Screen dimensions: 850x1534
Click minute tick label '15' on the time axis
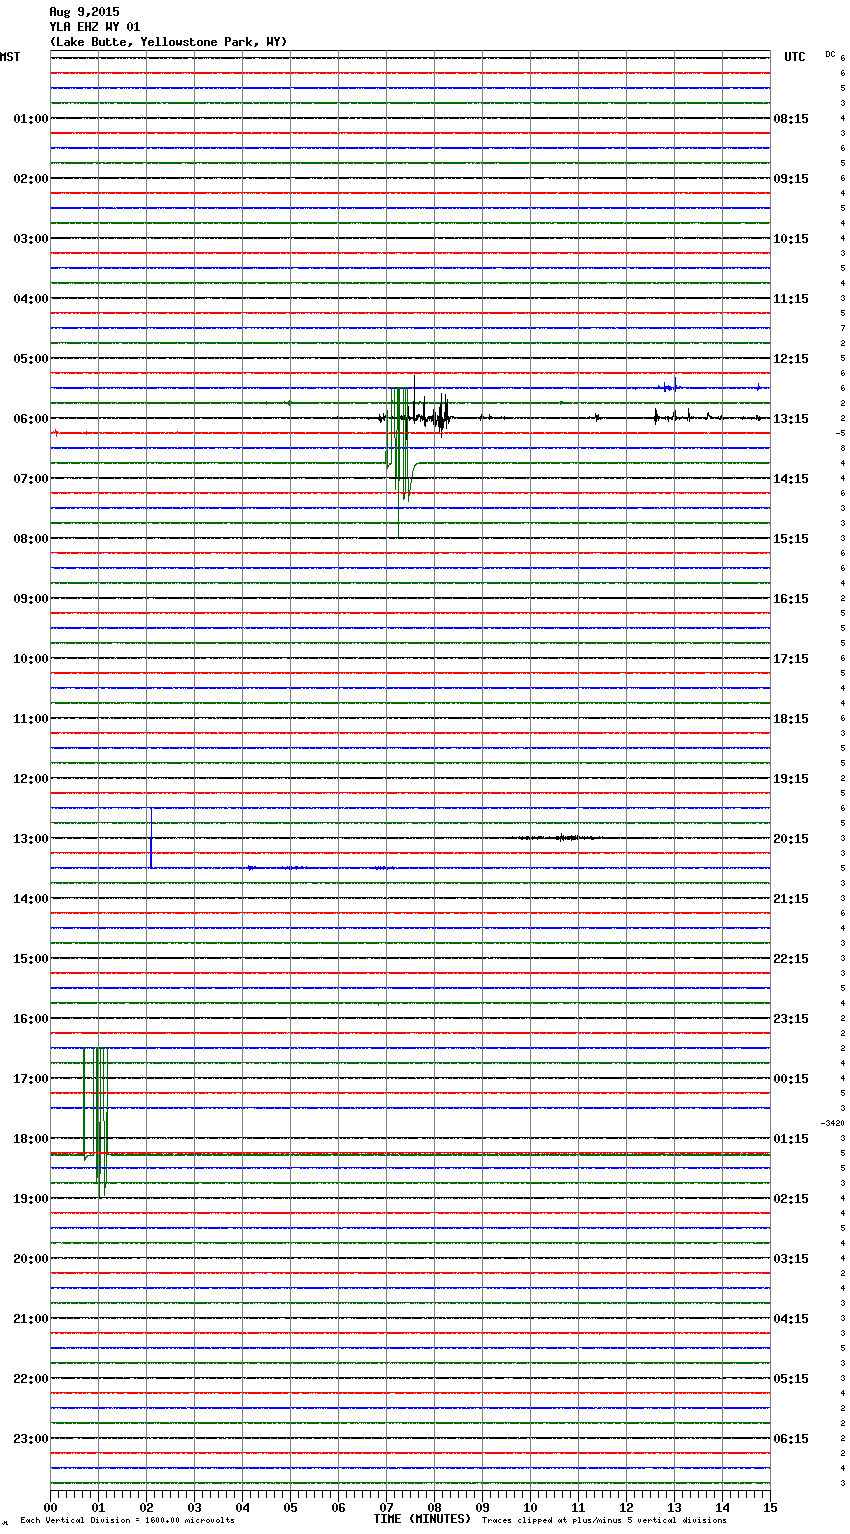pos(771,1507)
